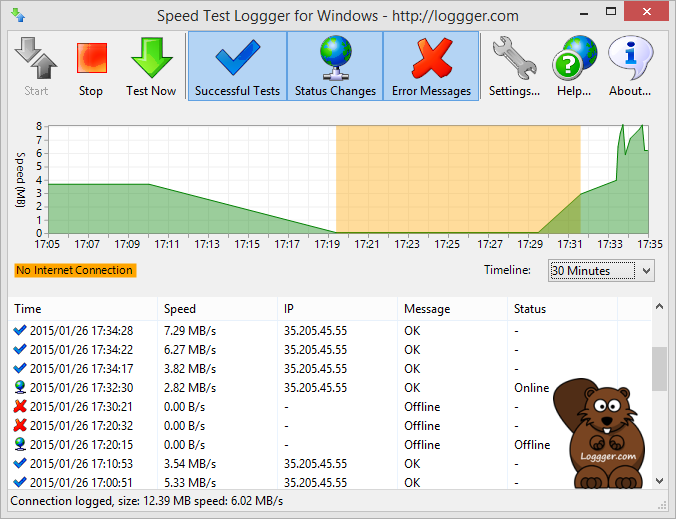Screen dimensions: 676x519
Task: Toggle Error Messages filter
Action: (431, 66)
